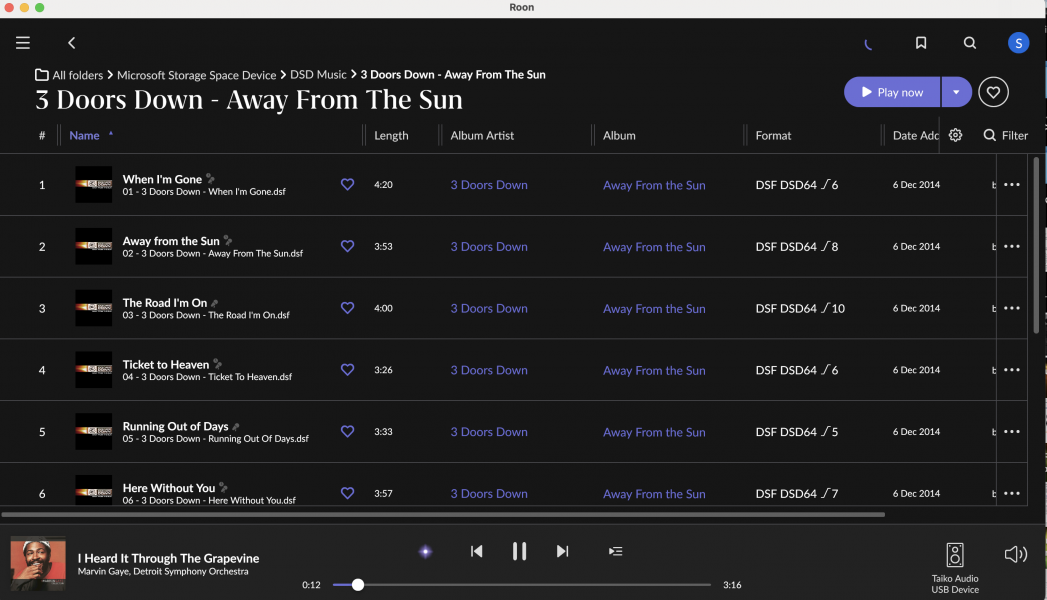Sort by the # column header
The height and width of the screenshot is (600, 1047).
pos(42,135)
